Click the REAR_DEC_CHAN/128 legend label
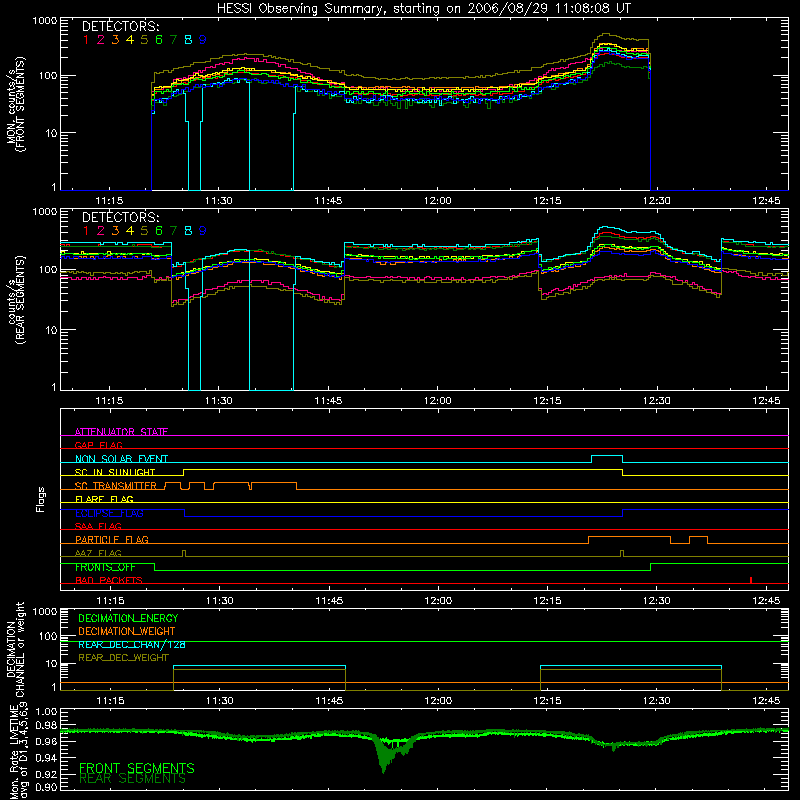The image size is (800, 800). [x=132, y=644]
